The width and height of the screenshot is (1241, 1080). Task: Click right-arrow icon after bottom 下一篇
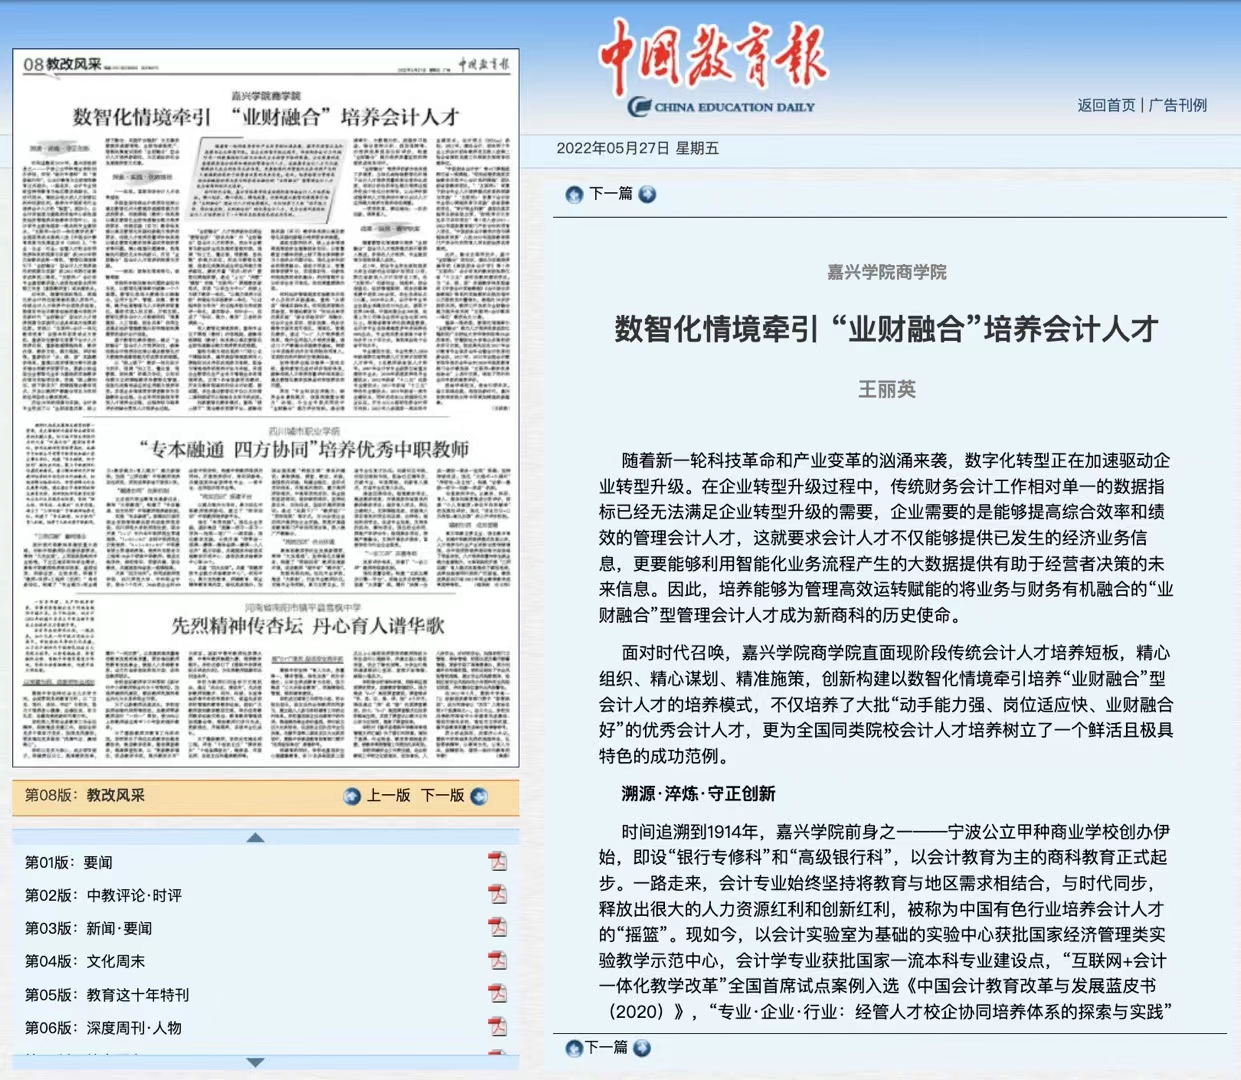pos(642,1048)
